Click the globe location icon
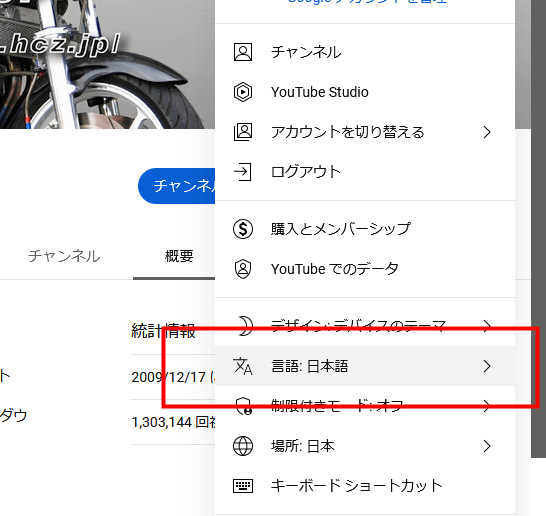 click(243, 446)
